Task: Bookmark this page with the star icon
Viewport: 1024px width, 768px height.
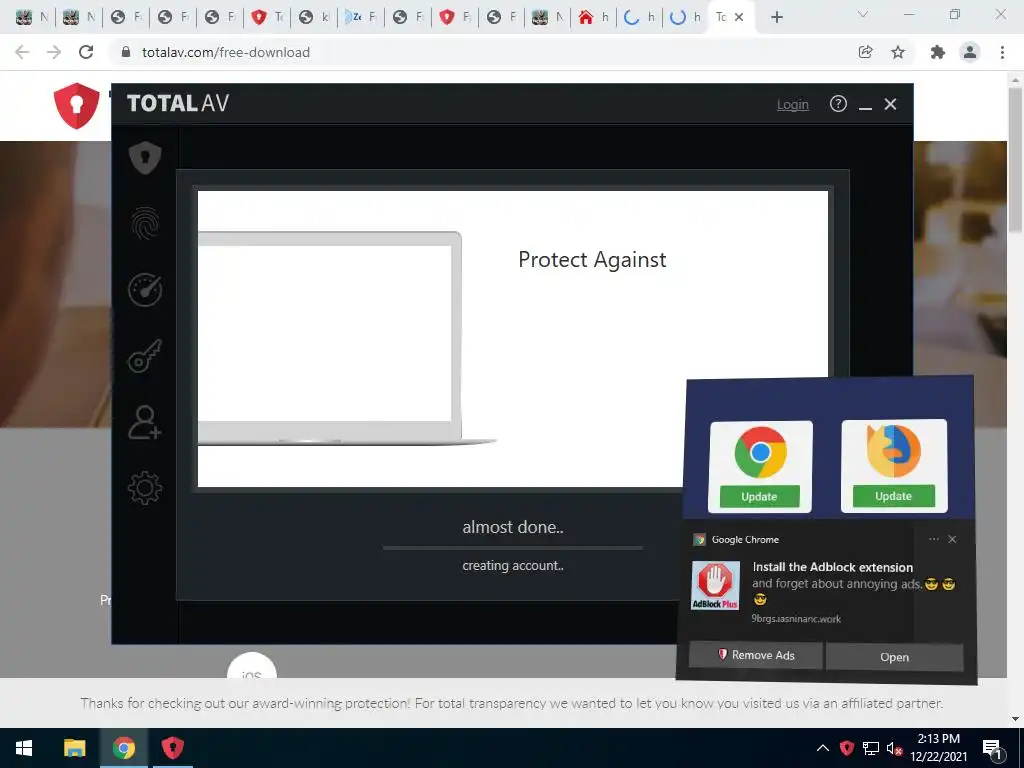Action: click(898, 52)
